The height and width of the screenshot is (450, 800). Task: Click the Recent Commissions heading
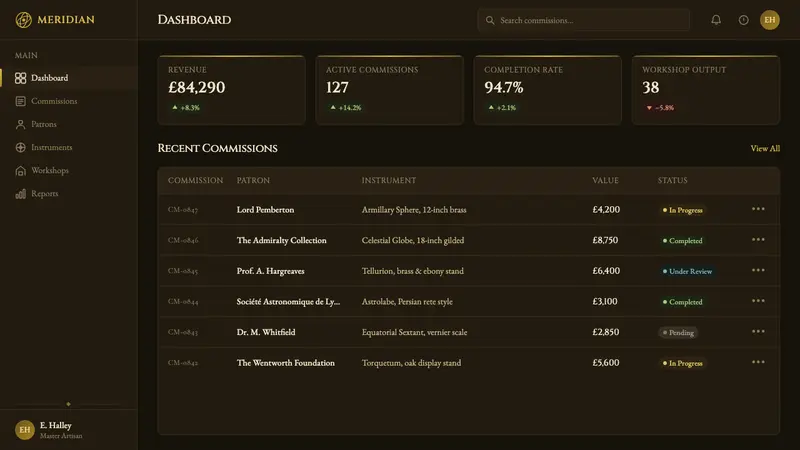point(217,148)
